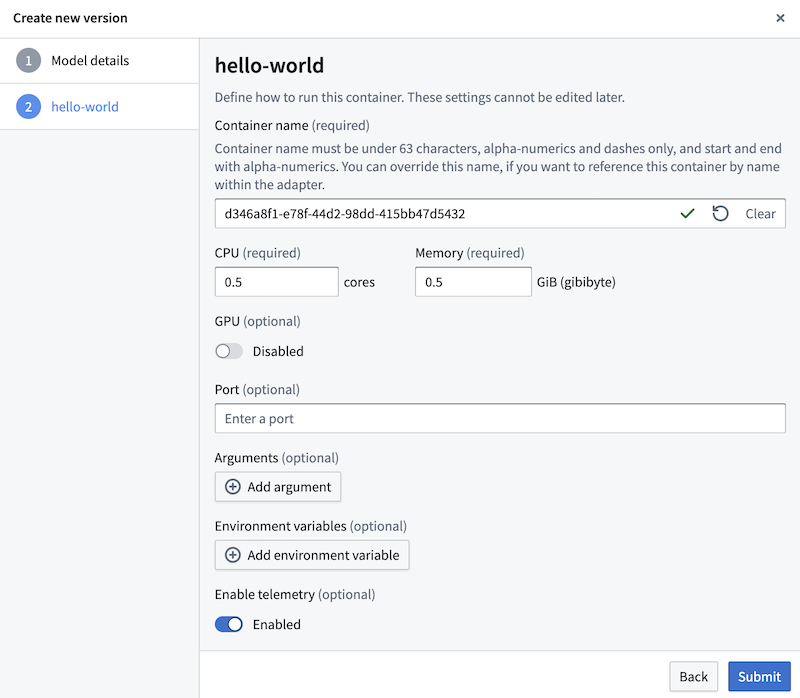Screen dimensions: 800x698
Task: Add argument to the container
Action: click(x=278, y=487)
